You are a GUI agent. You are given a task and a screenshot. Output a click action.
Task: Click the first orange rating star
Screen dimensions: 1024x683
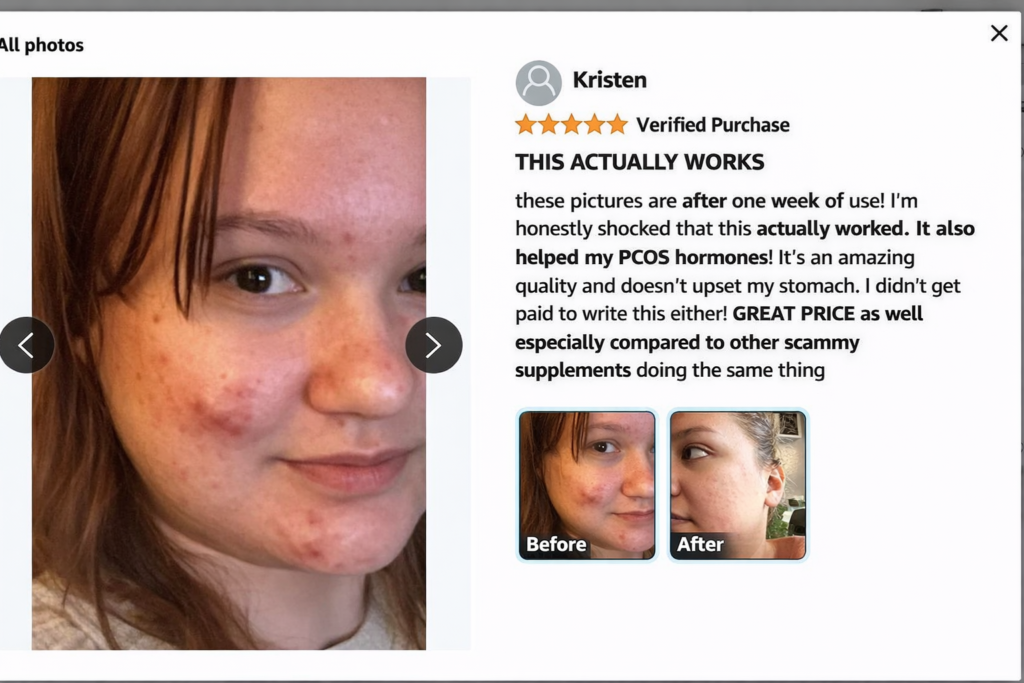pos(526,124)
